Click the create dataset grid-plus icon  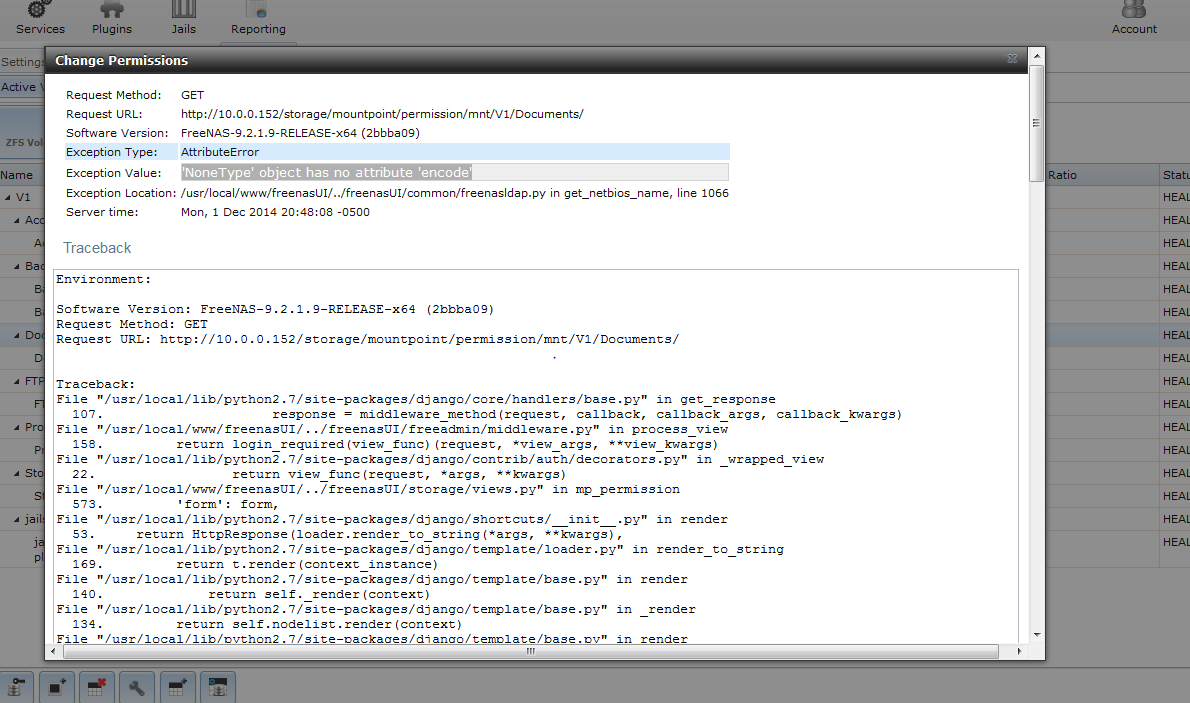[177, 688]
